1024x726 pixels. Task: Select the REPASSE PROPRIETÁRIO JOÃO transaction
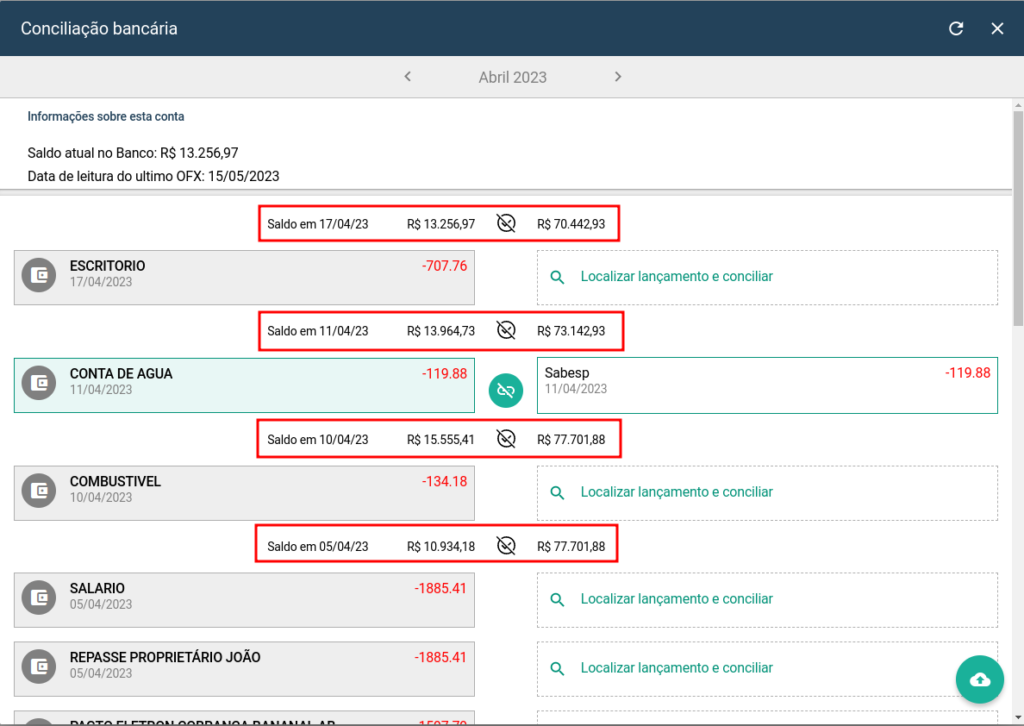tap(244, 669)
